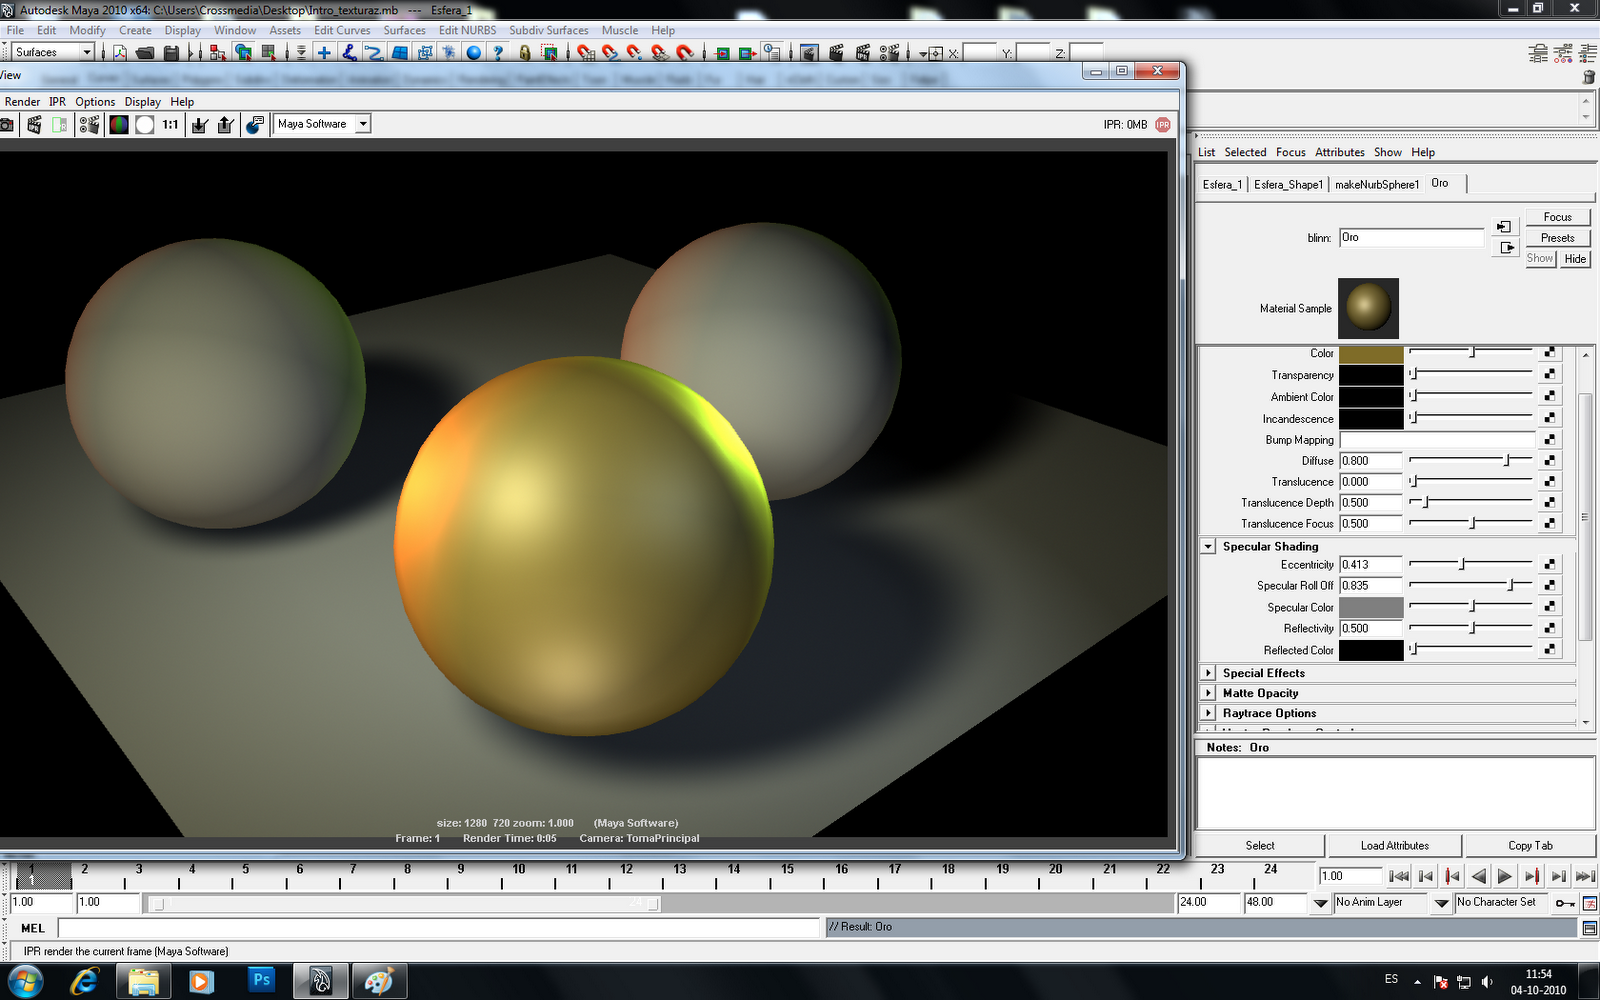Screen dimensions: 1600x1000
Task: Click the Load Attributes button
Action: 1393,845
